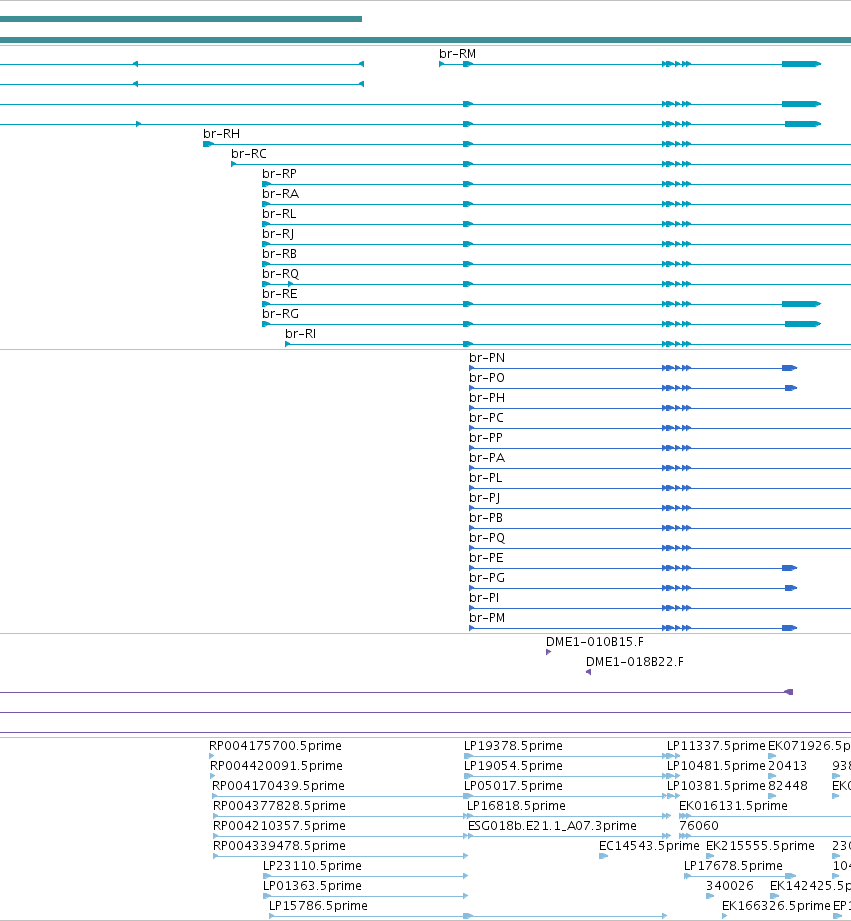The height and width of the screenshot is (921, 851).
Task: Click br-RM thick terminal exon
Action: tap(801, 64)
